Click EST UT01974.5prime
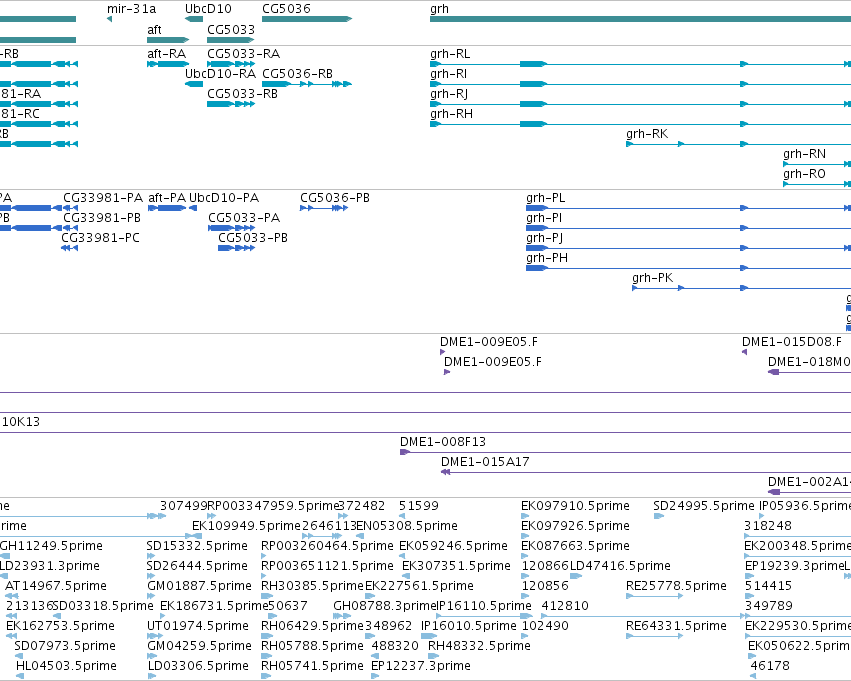 pyautogui.click(x=198, y=627)
